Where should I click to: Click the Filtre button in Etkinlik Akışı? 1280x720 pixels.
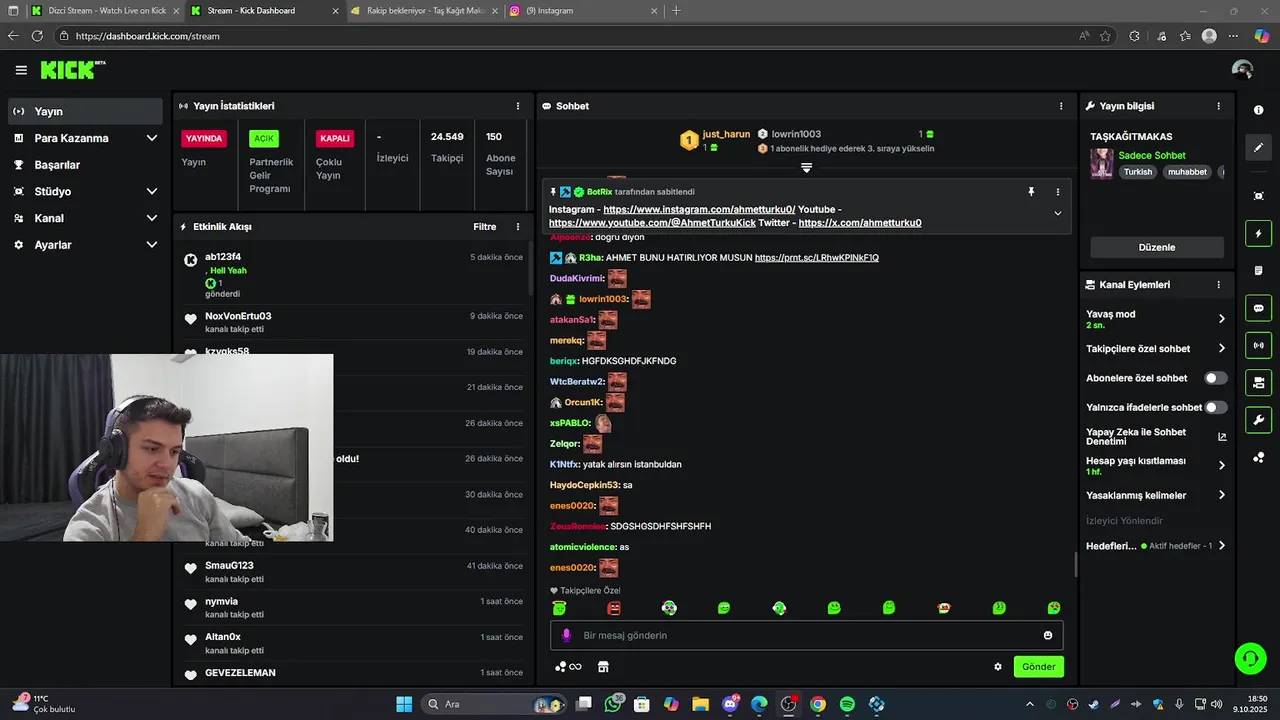(x=484, y=227)
